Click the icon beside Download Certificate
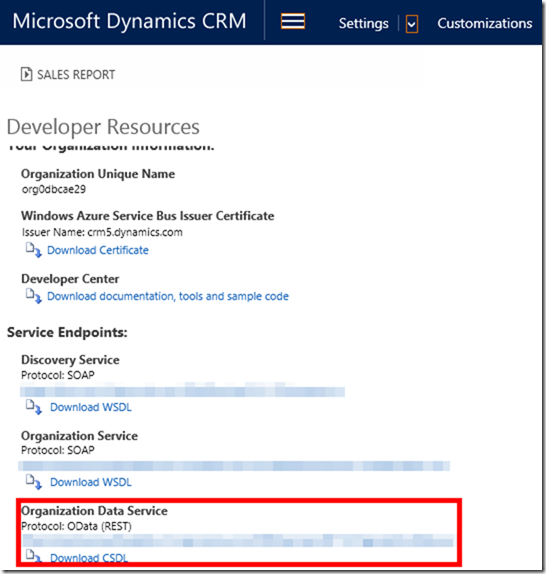This screenshot has height=574, width=546. (x=34, y=250)
